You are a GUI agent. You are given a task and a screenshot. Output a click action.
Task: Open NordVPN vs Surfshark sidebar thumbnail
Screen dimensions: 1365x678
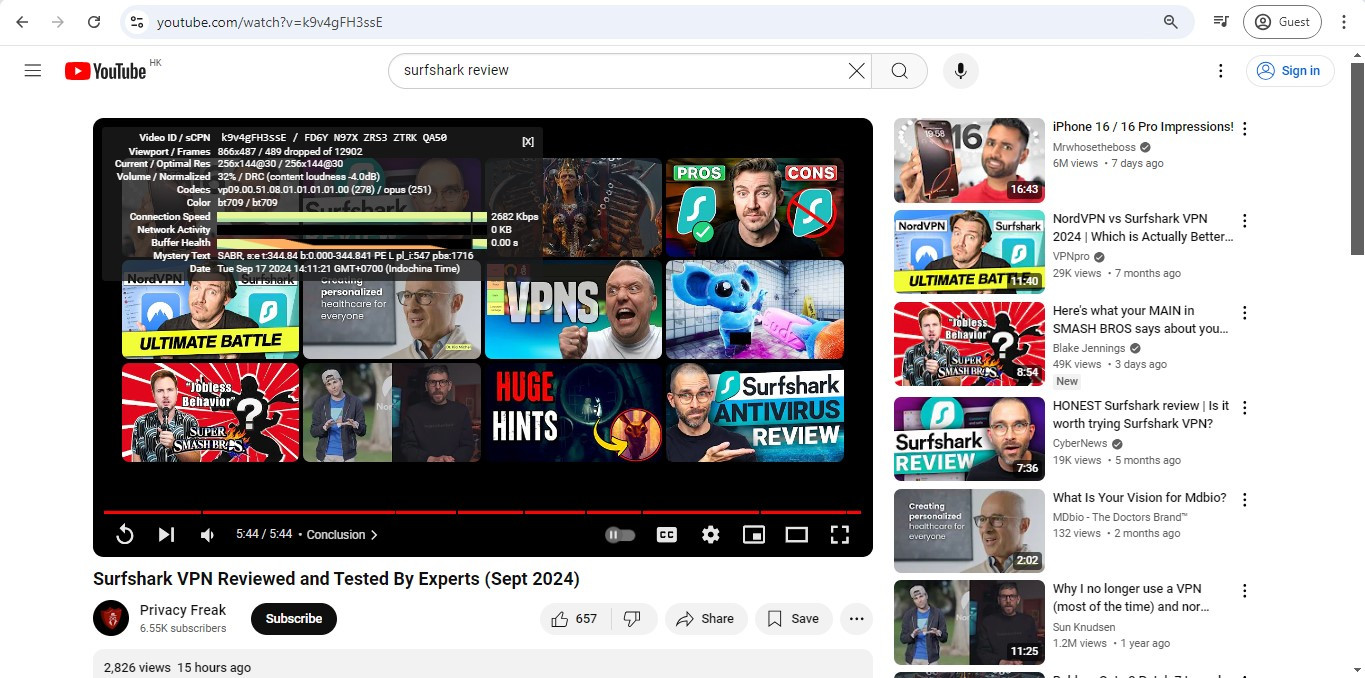click(x=969, y=252)
